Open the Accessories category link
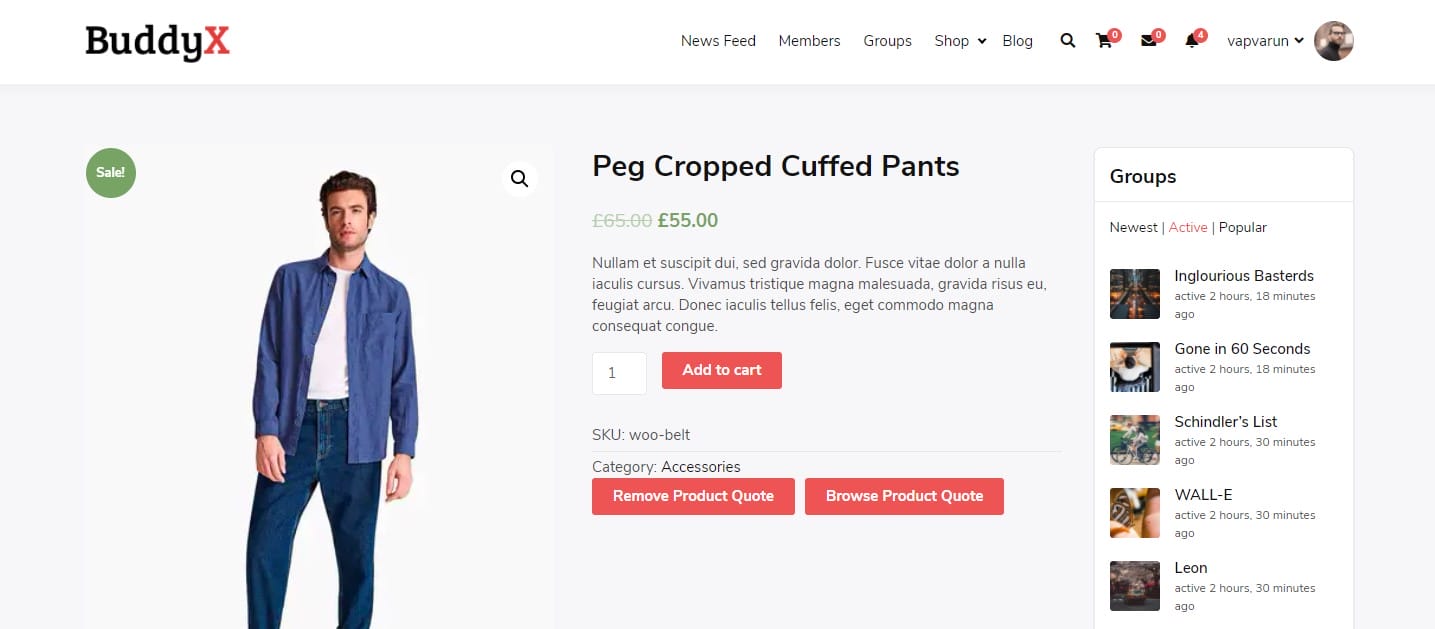 point(700,467)
